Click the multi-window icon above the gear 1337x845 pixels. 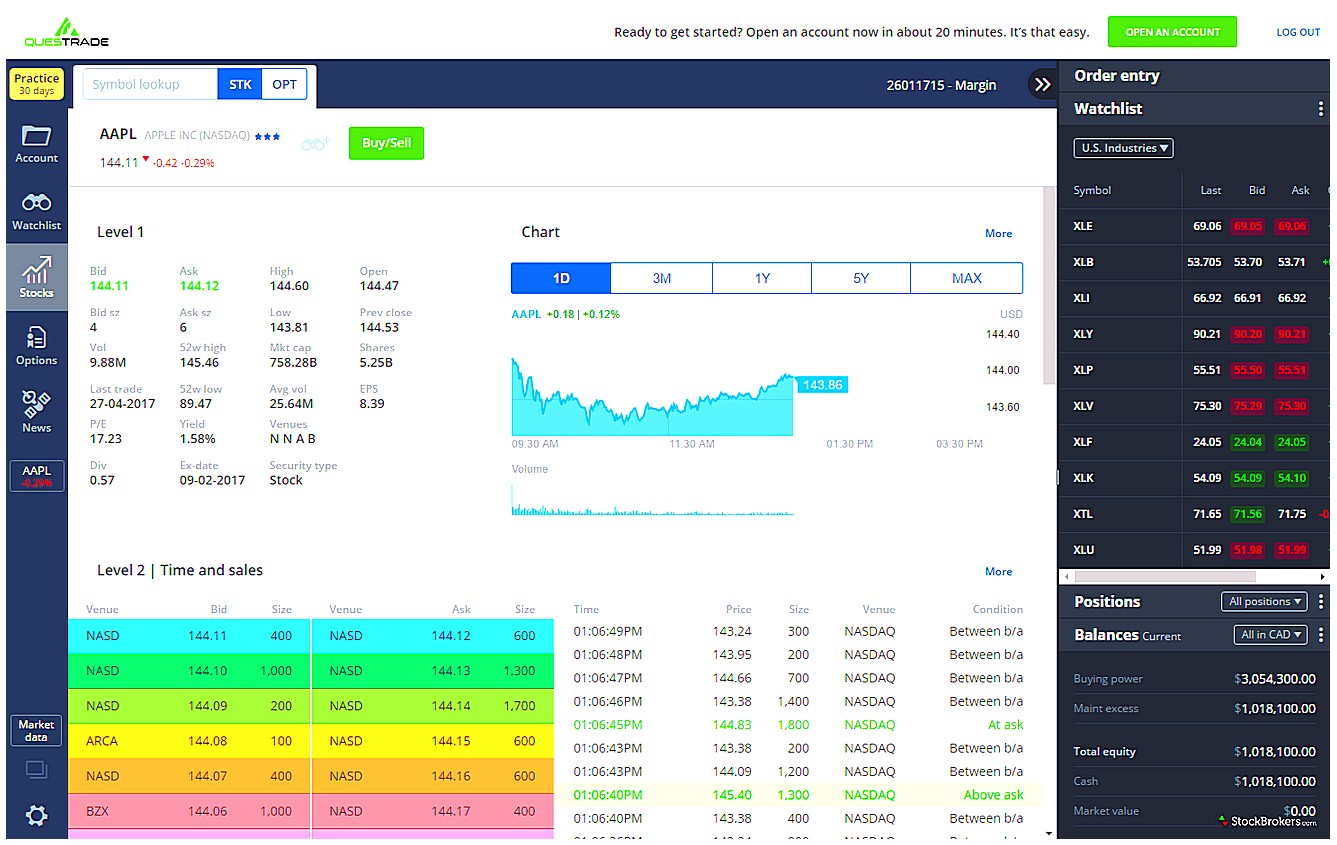36,769
